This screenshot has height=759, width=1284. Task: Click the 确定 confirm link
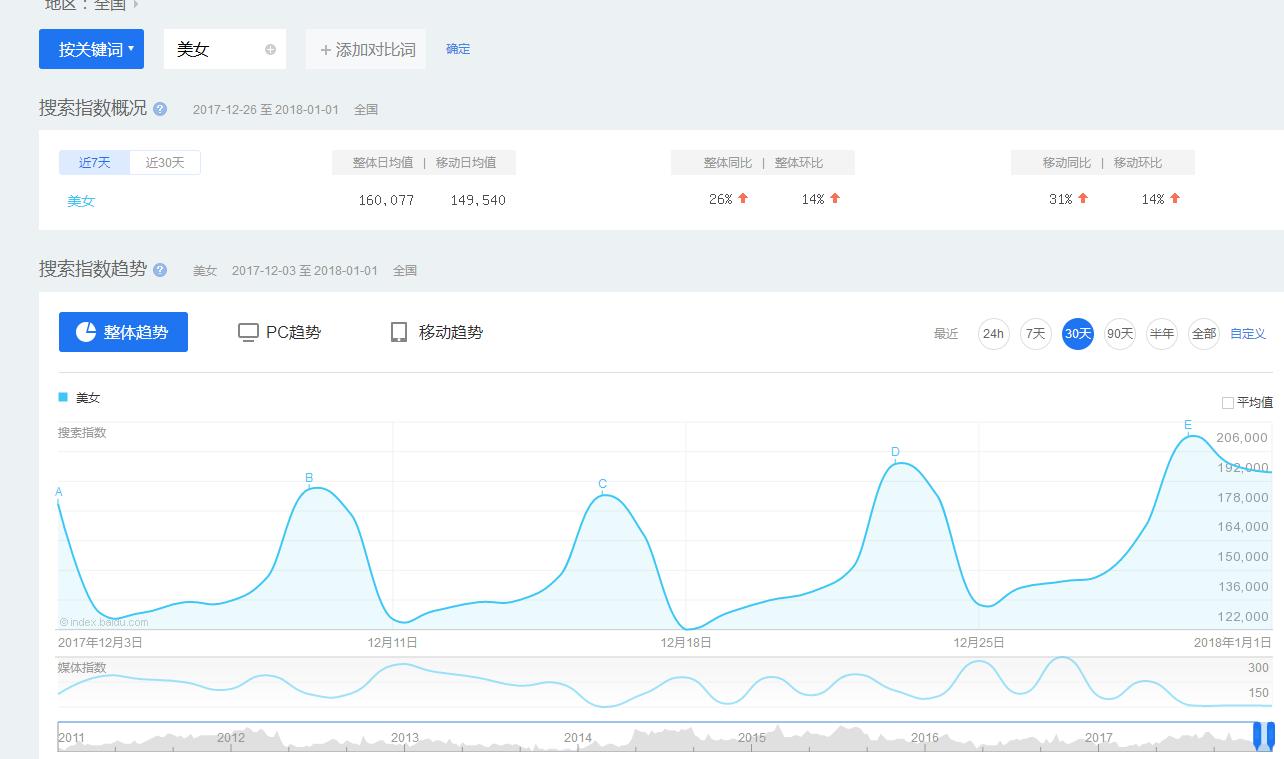tap(458, 48)
